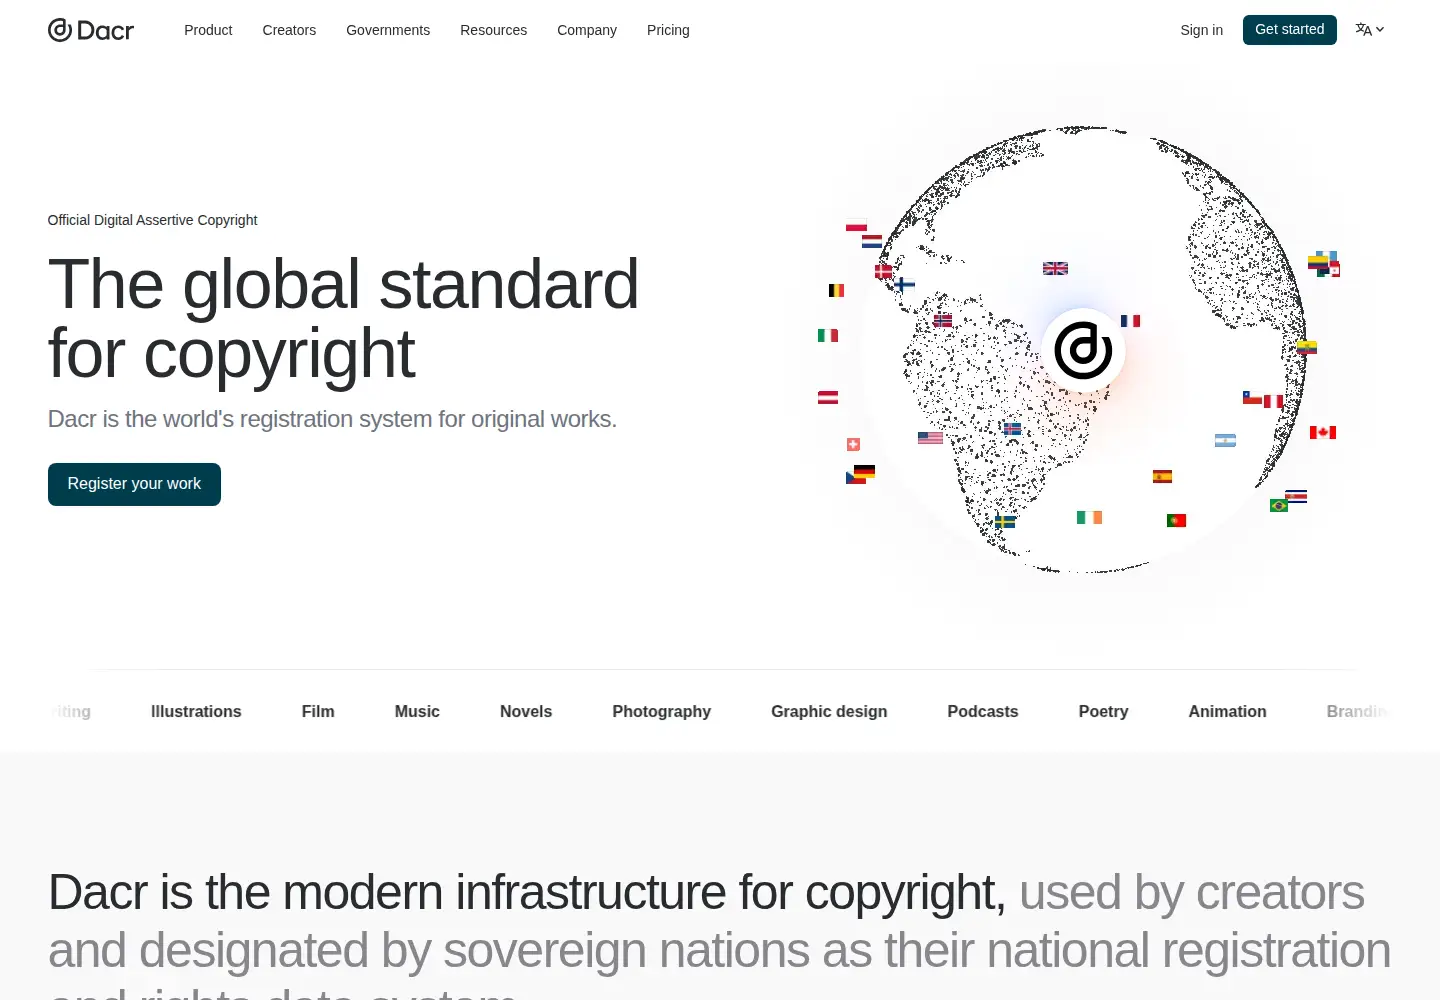Open the language translation selector icon

(x=1369, y=30)
